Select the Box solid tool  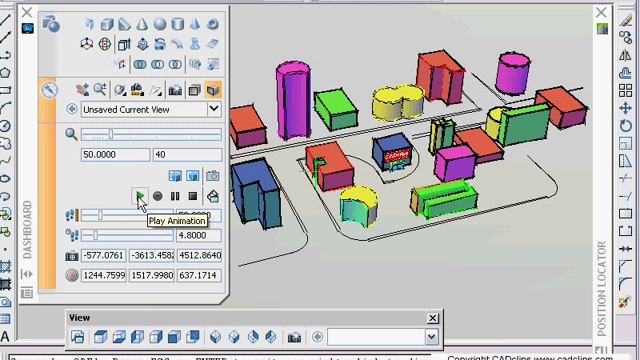pos(107,24)
